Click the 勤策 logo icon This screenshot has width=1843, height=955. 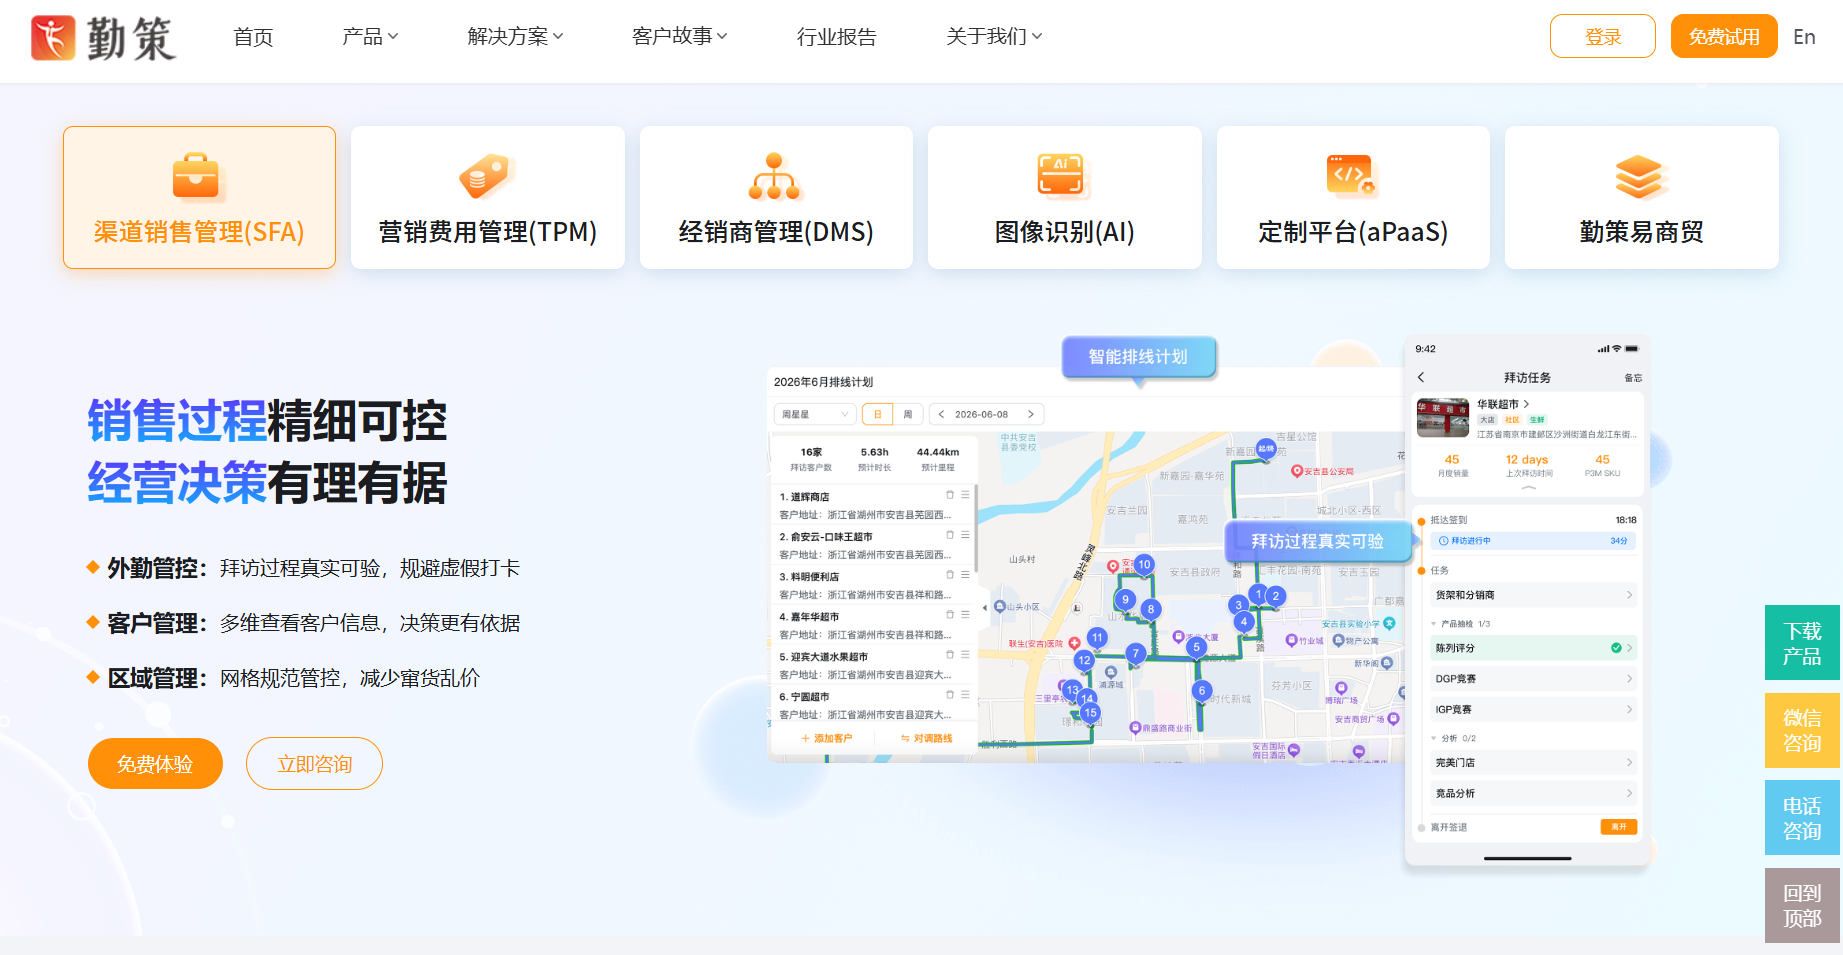pyautogui.click(x=53, y=38)
